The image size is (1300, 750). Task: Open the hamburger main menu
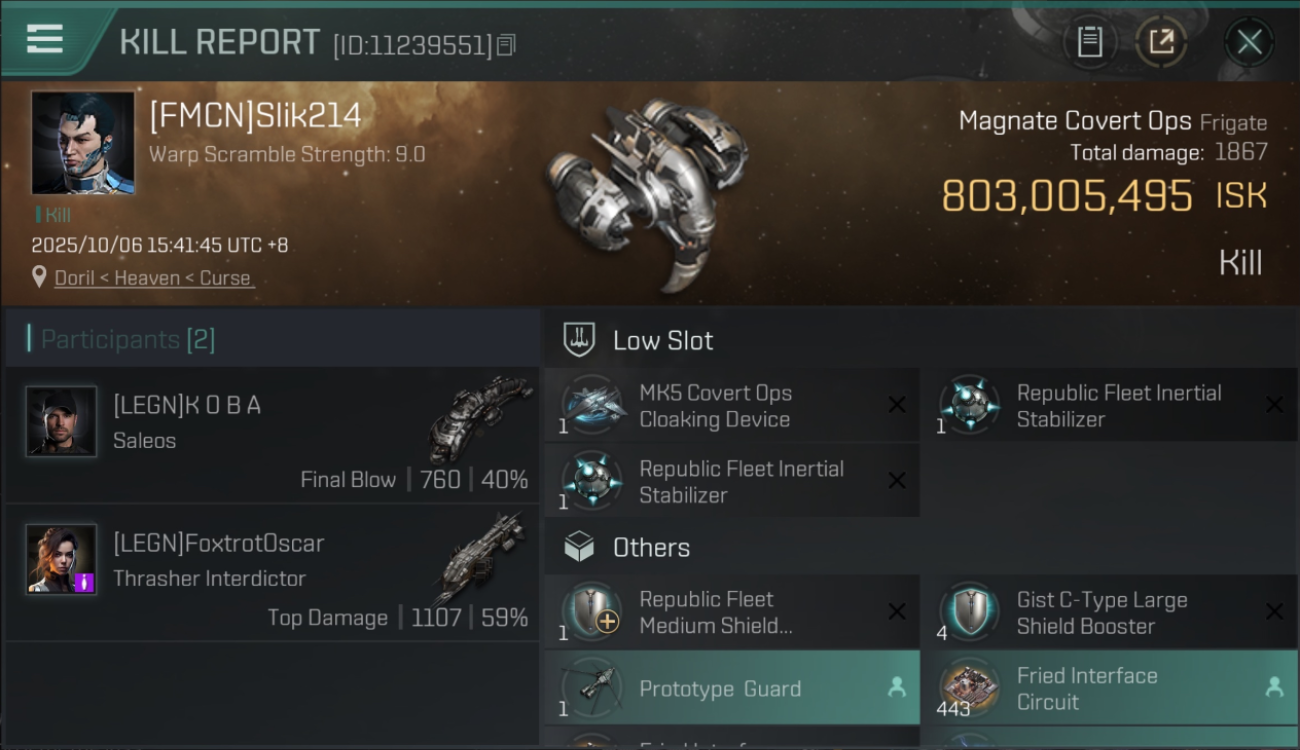click(x=45, y=39)
